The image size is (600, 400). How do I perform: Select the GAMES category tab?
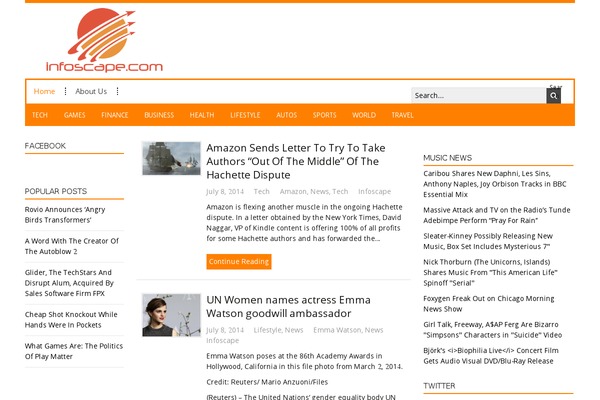coord(75,115)
